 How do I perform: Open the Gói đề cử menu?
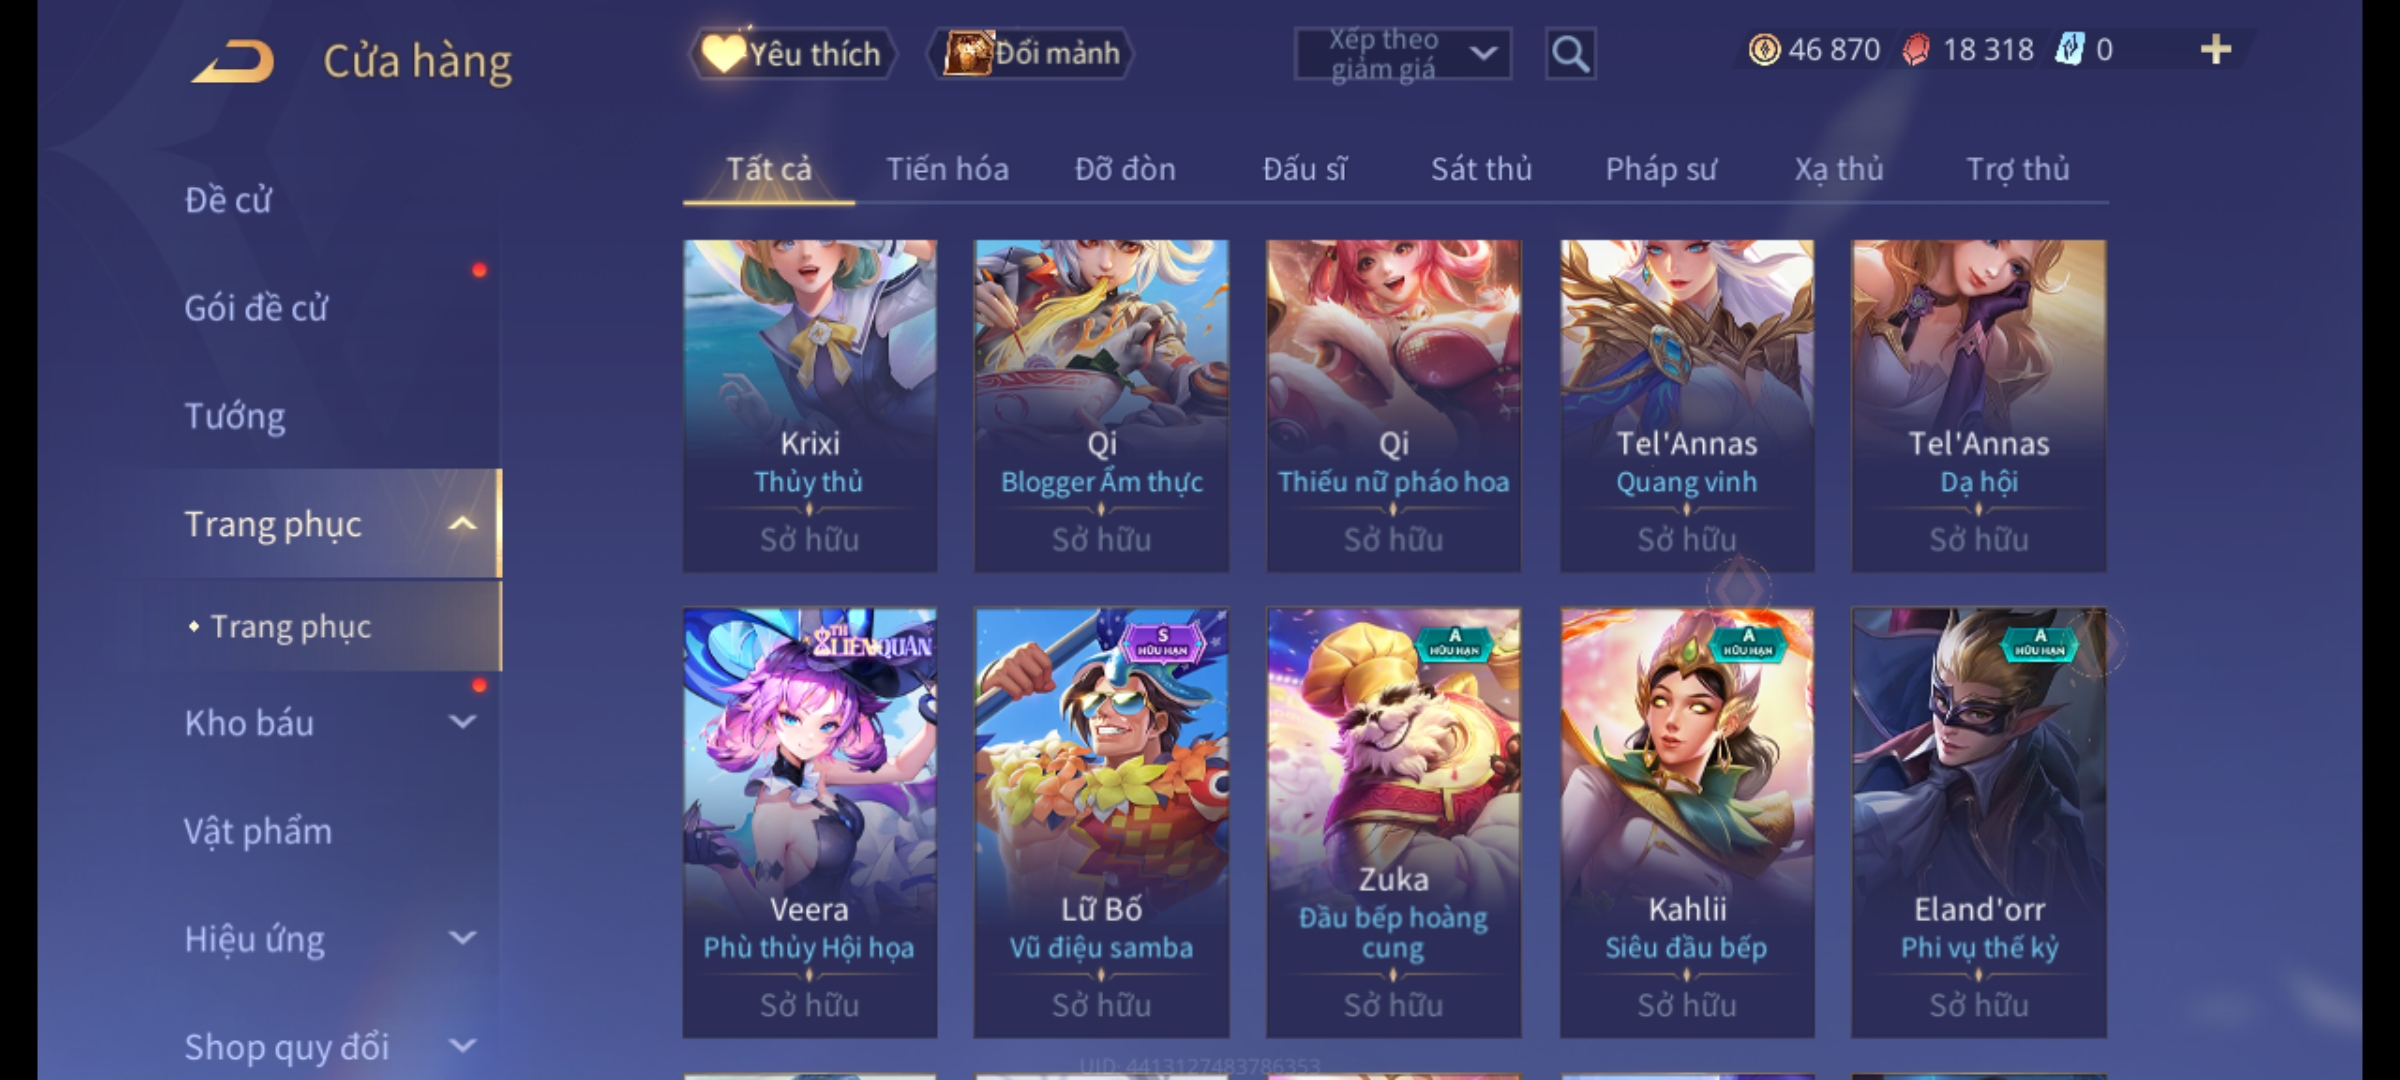click(x=256, y=307)
